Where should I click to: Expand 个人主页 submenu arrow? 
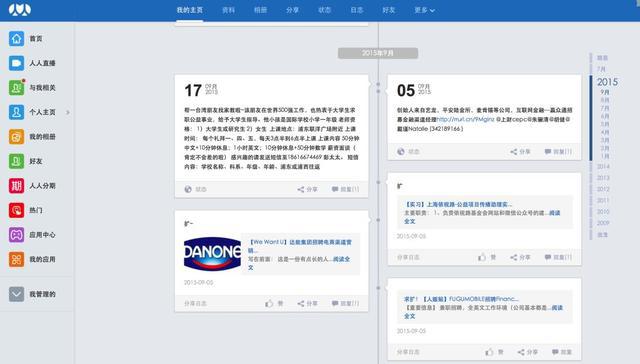pos(68,112)
